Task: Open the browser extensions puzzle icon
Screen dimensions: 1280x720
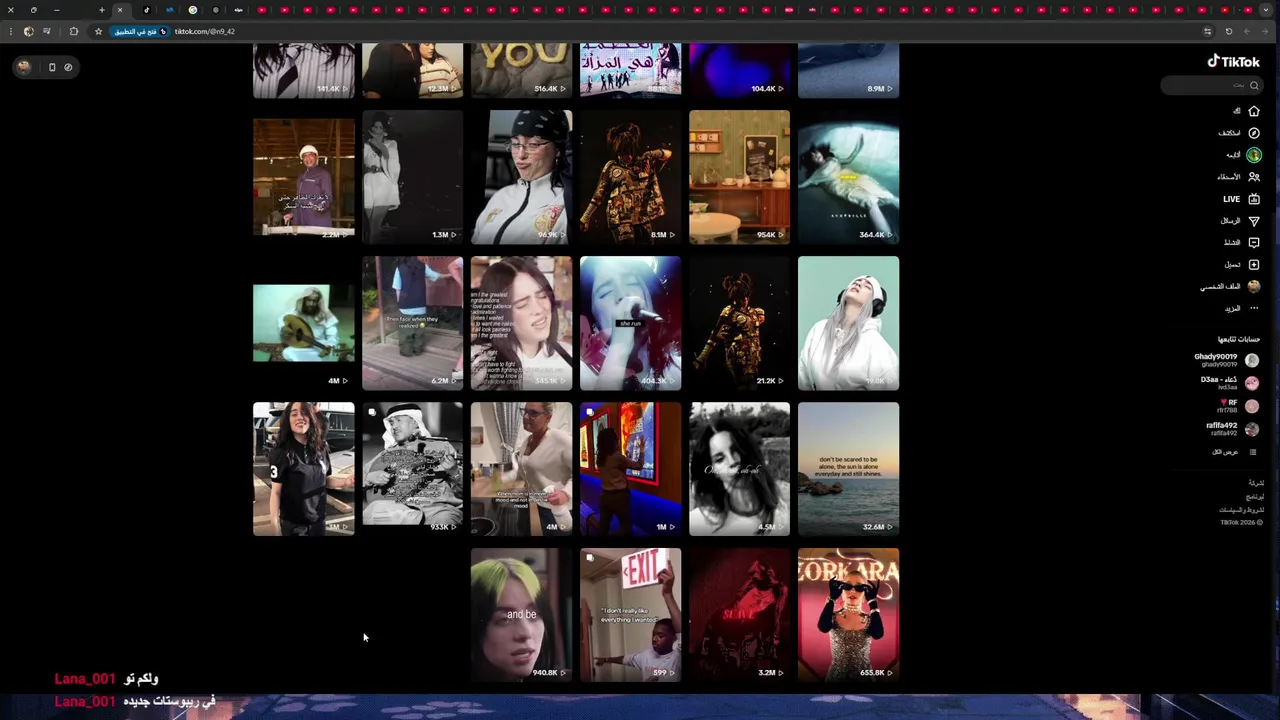Action: tap(73, 31)
